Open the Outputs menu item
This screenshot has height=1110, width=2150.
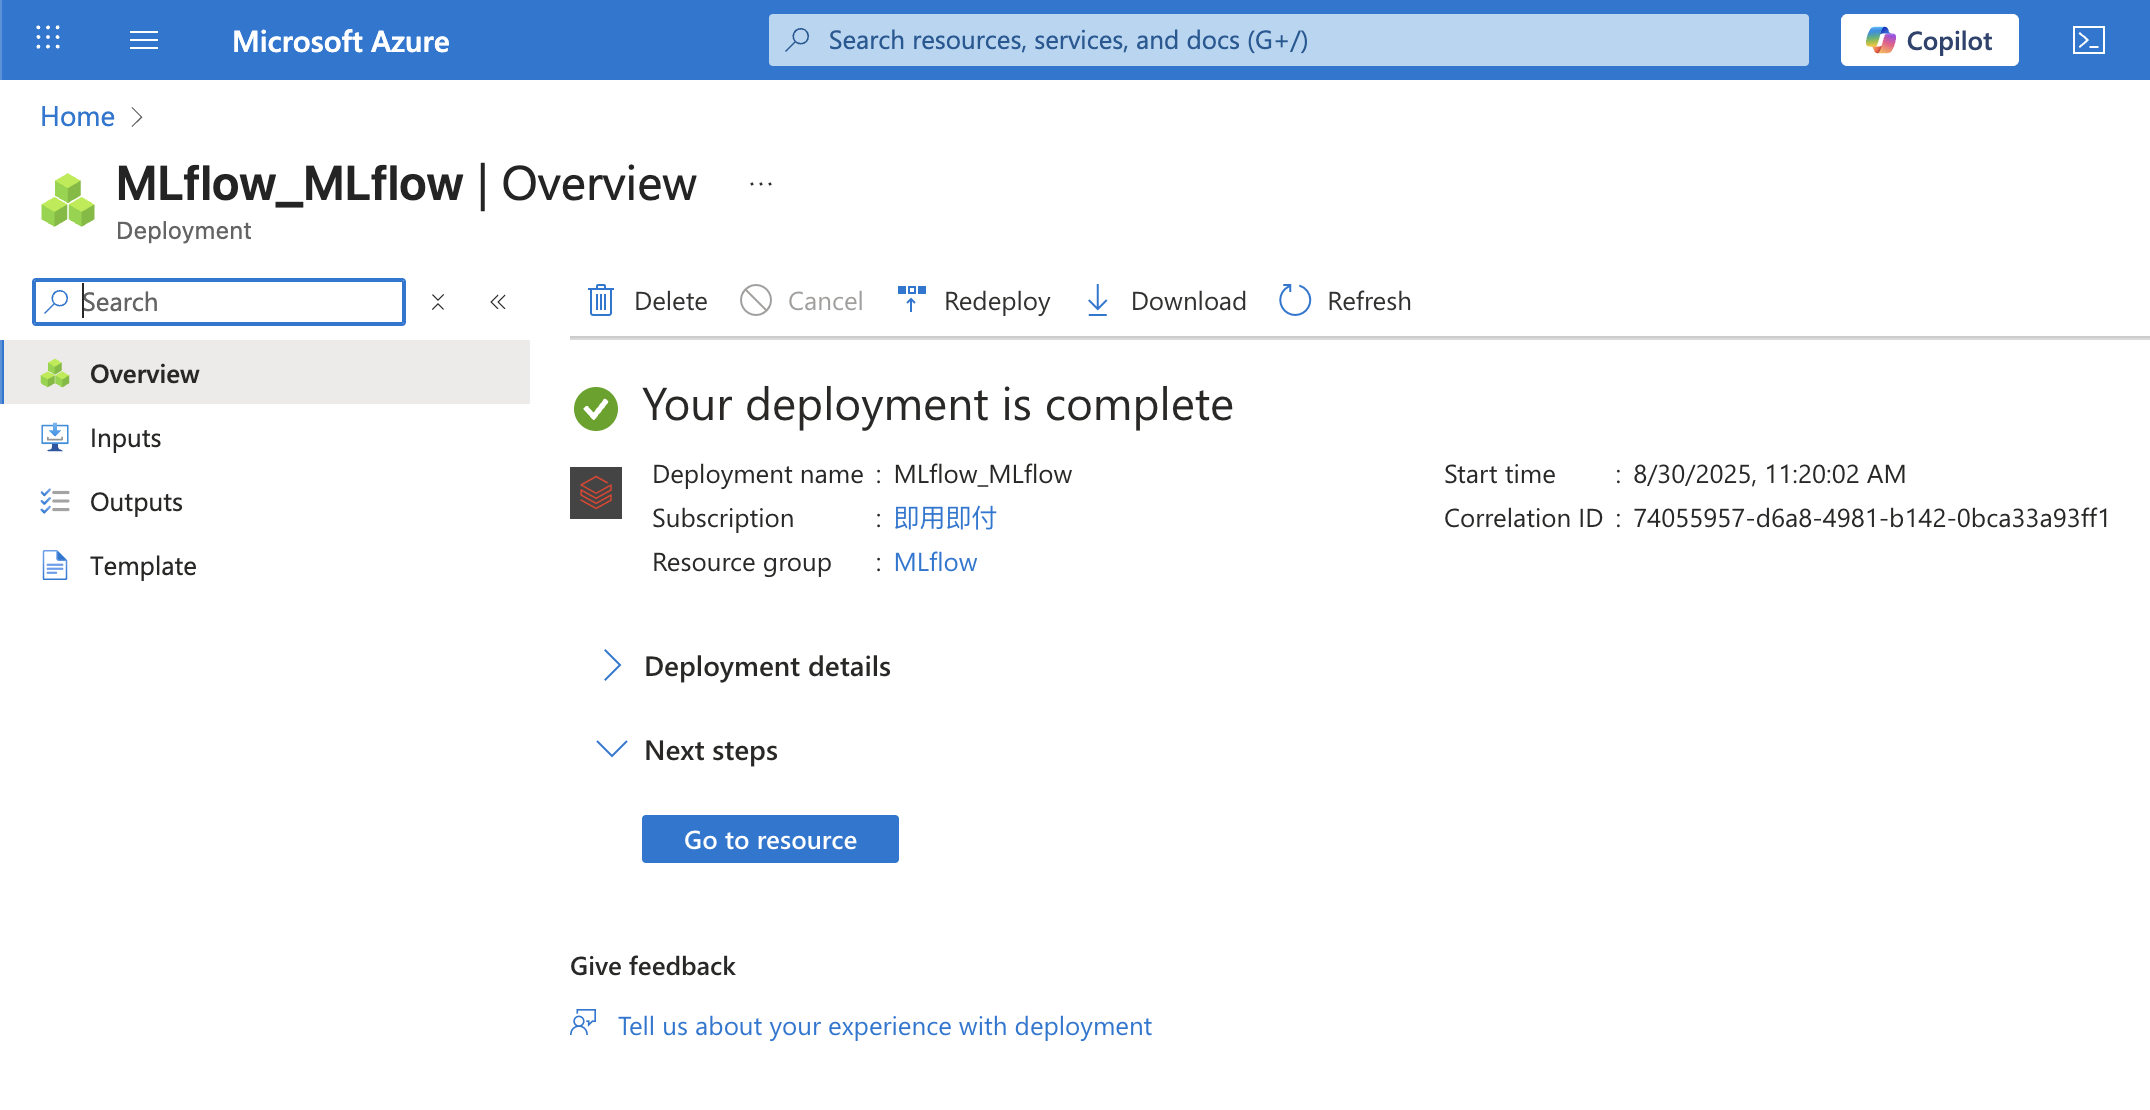pyautogui.click(x=267, y=501)
